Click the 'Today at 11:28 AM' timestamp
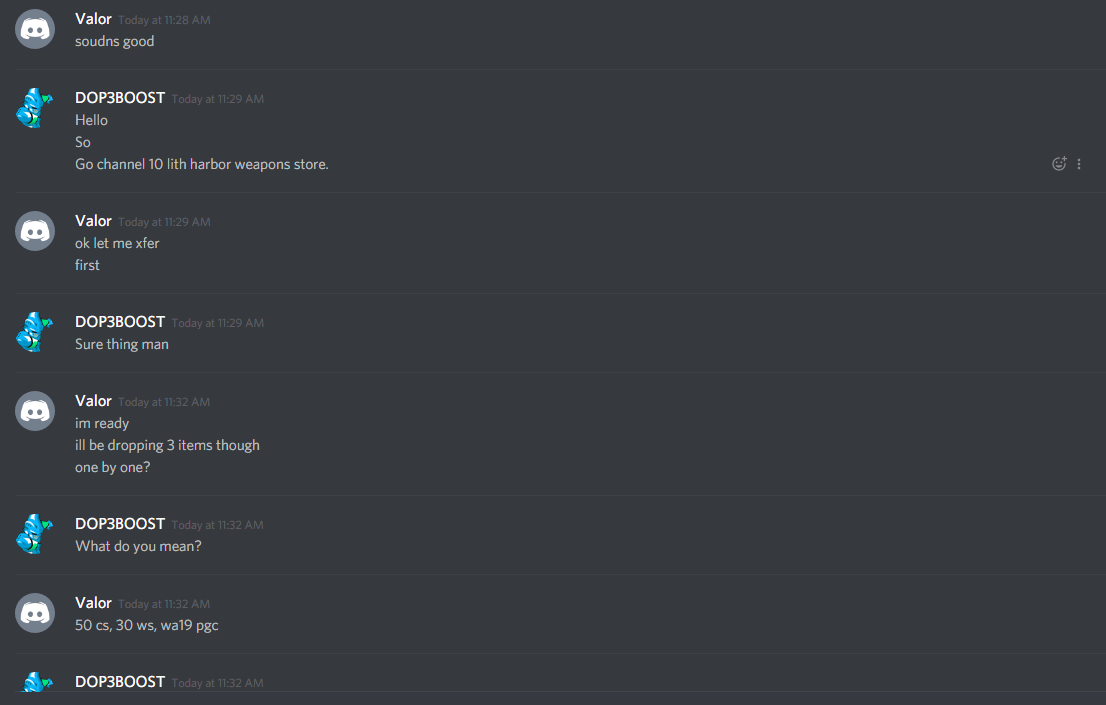Image resolution: width=1106 pixels, height=705 pixels. (164, 20)
